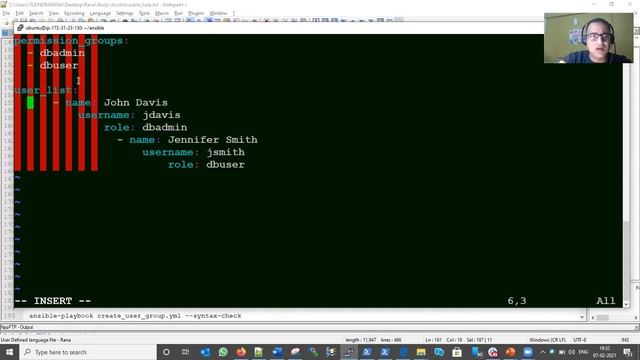Click the 'All' indicator in vim status
The width and height of the screenshot is (640, 360).
[x=606, y=301]
